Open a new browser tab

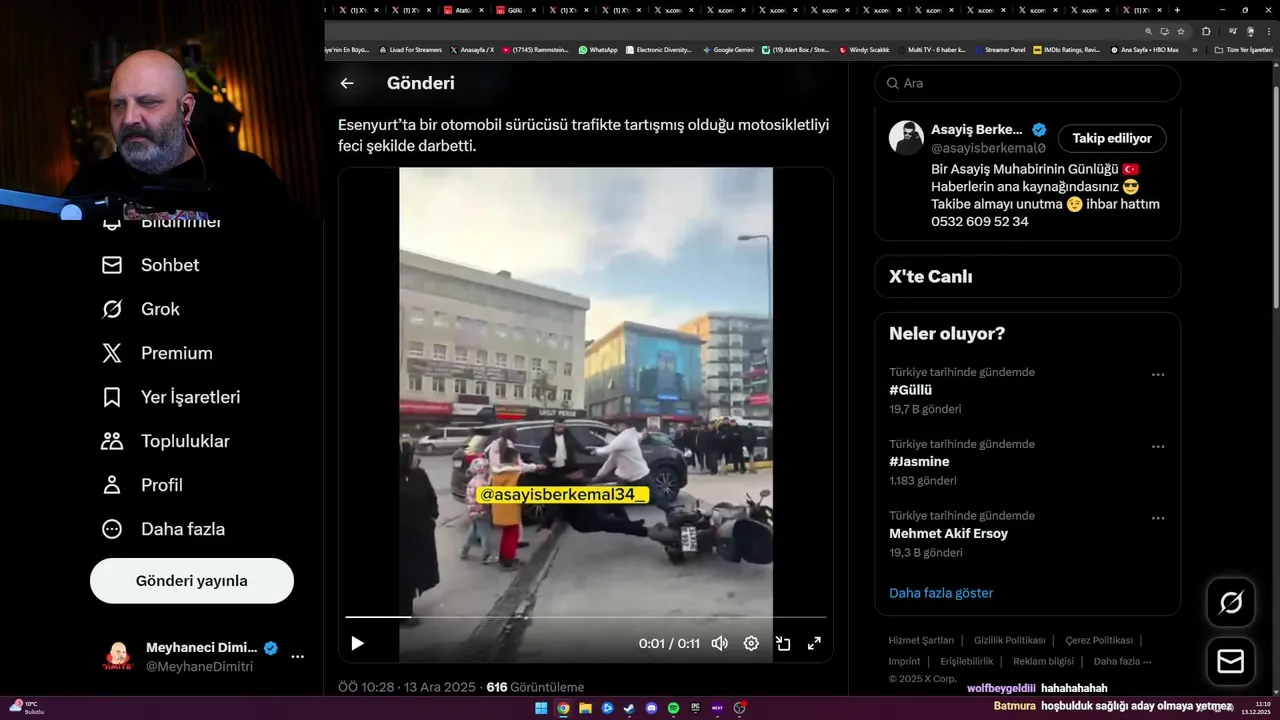click(1177, 10)
